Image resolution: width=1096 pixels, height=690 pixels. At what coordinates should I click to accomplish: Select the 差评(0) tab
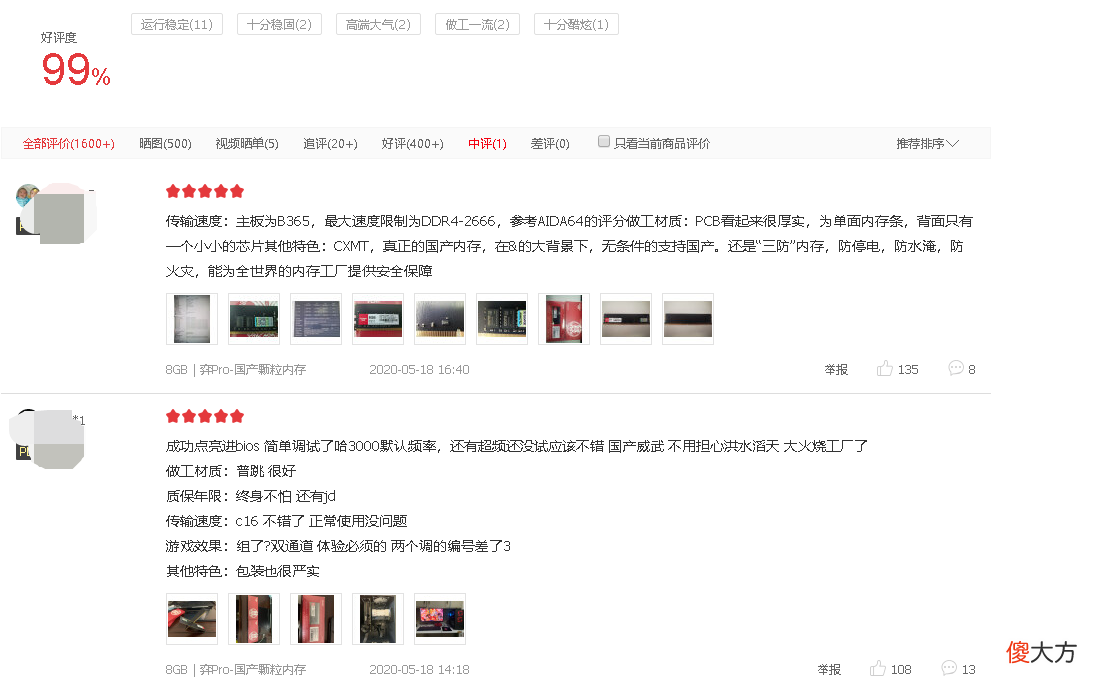[x=549, y=143]
